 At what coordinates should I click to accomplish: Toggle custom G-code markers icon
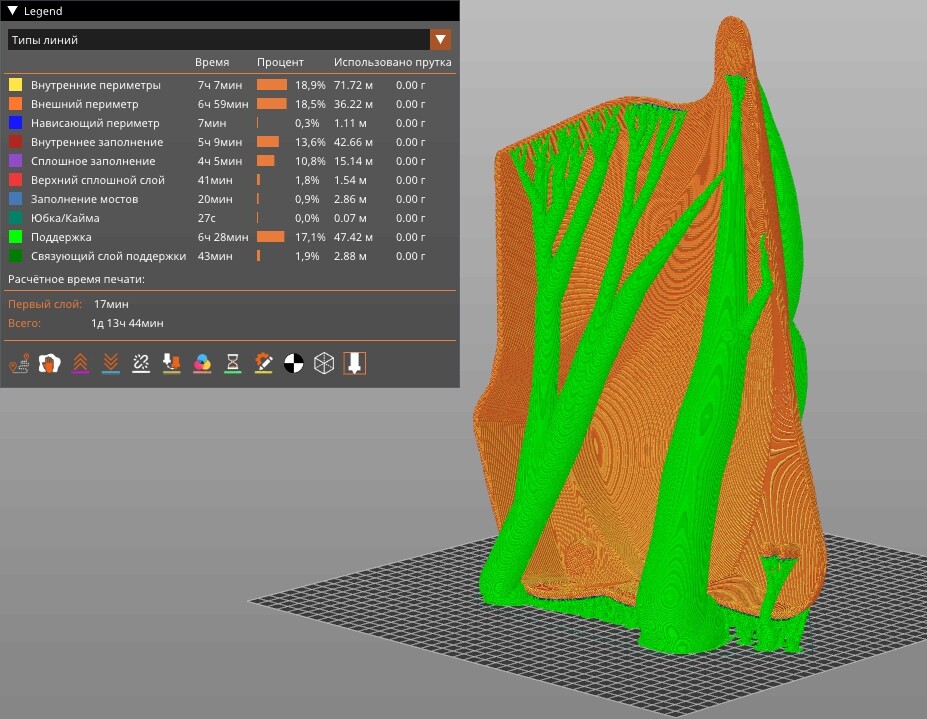264,363
